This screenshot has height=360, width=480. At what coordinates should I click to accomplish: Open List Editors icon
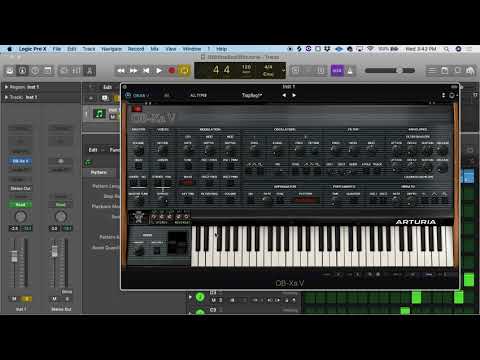point(432,70)
